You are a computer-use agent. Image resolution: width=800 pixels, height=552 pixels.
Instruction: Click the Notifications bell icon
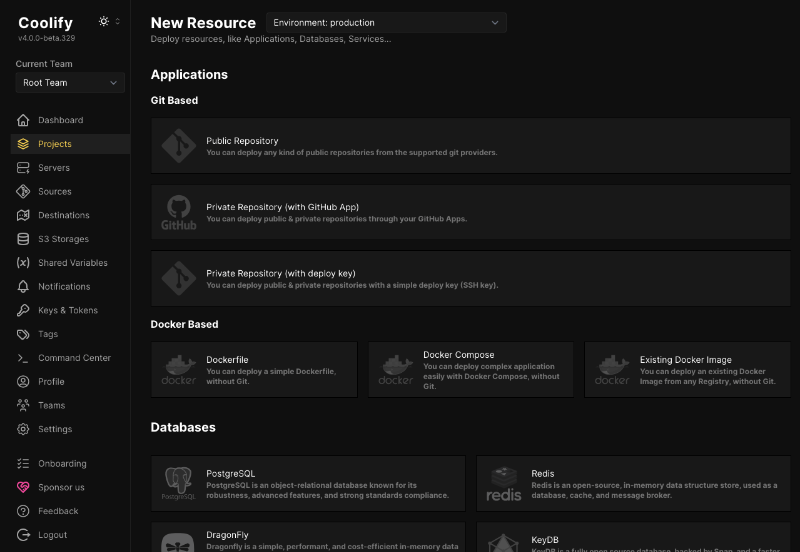click(23, 287)
